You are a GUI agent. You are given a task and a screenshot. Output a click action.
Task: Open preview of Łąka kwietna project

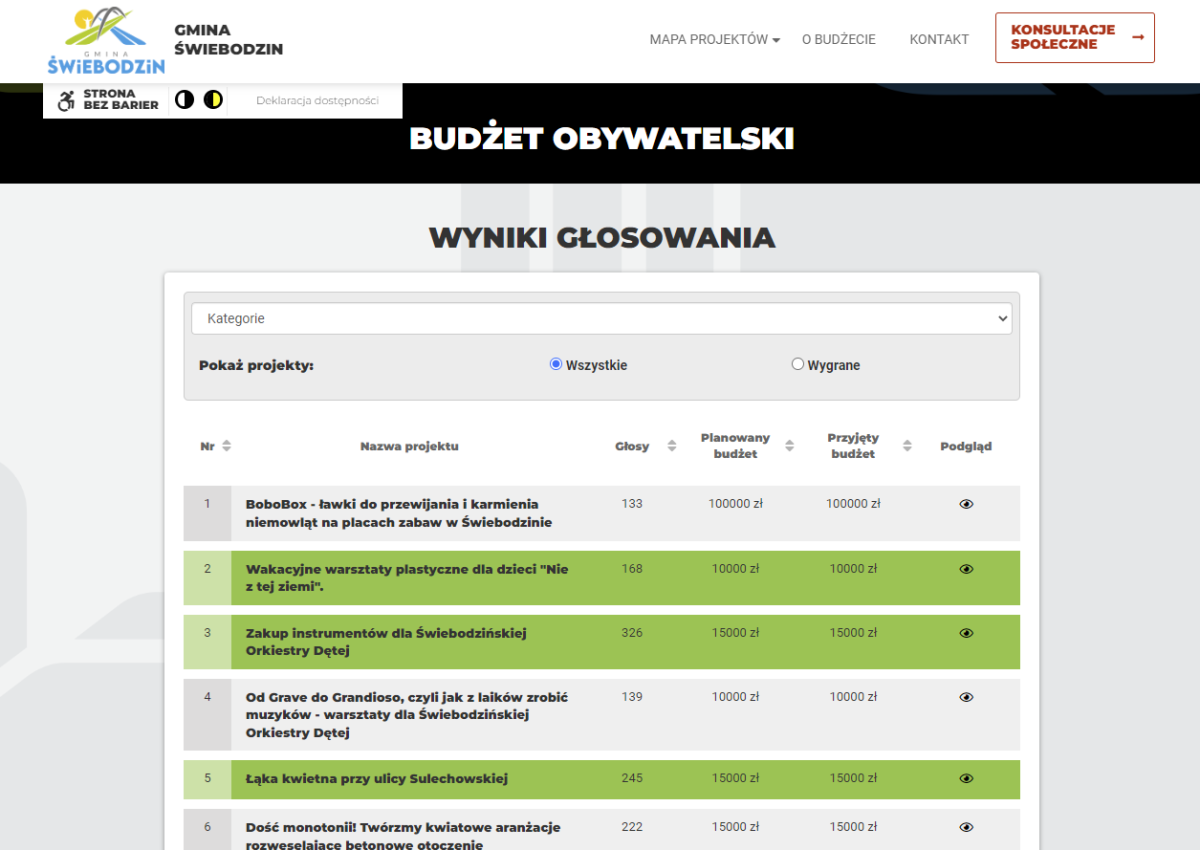965,779
